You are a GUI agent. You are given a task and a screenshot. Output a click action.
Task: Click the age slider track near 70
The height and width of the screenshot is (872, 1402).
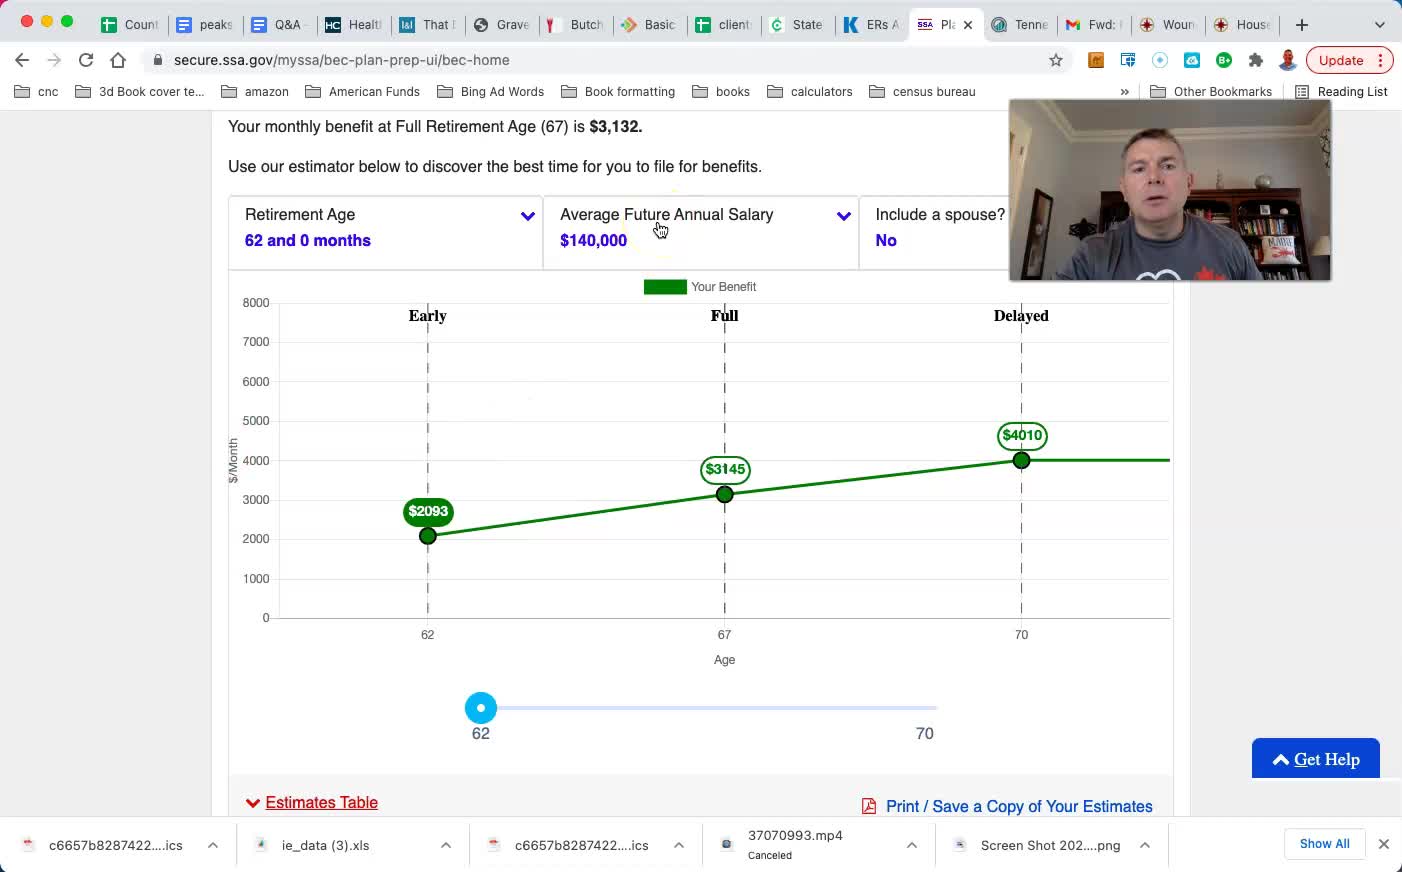tap(925, 708)
